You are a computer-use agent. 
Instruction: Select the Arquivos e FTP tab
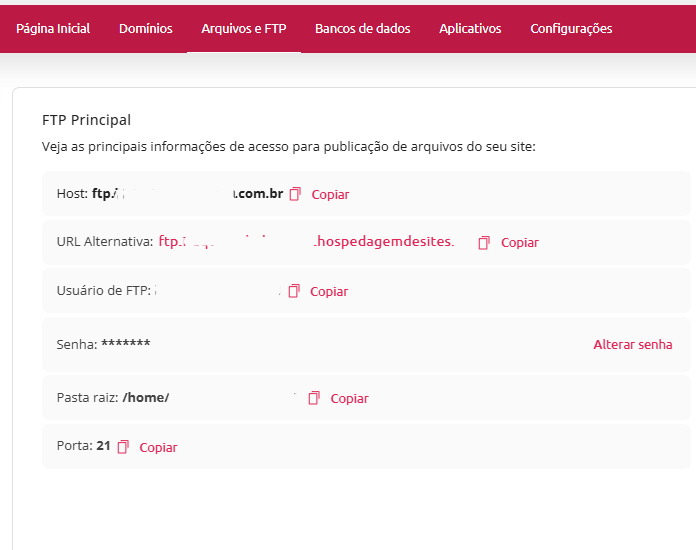point(243,29)
